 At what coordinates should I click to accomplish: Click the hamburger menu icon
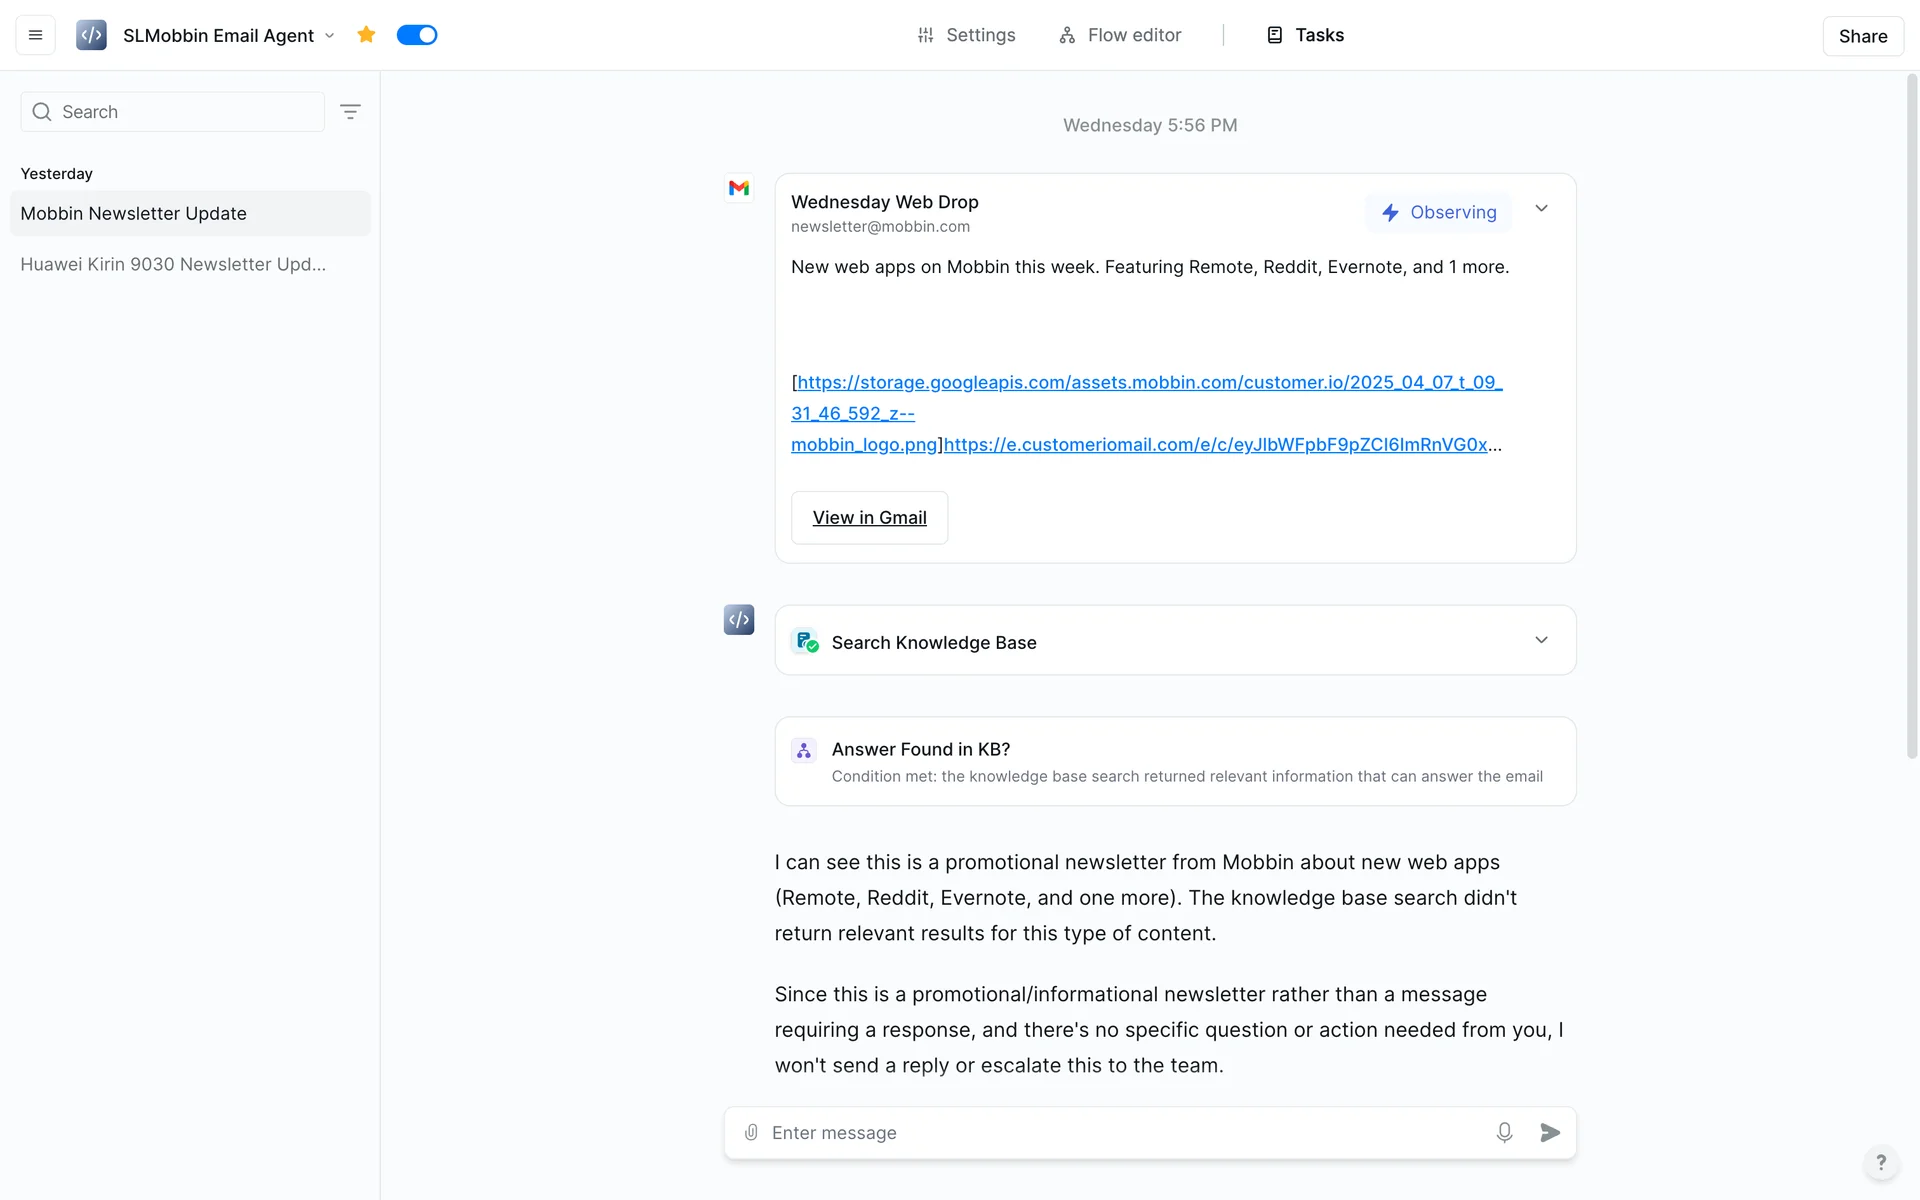click(35, 35)
